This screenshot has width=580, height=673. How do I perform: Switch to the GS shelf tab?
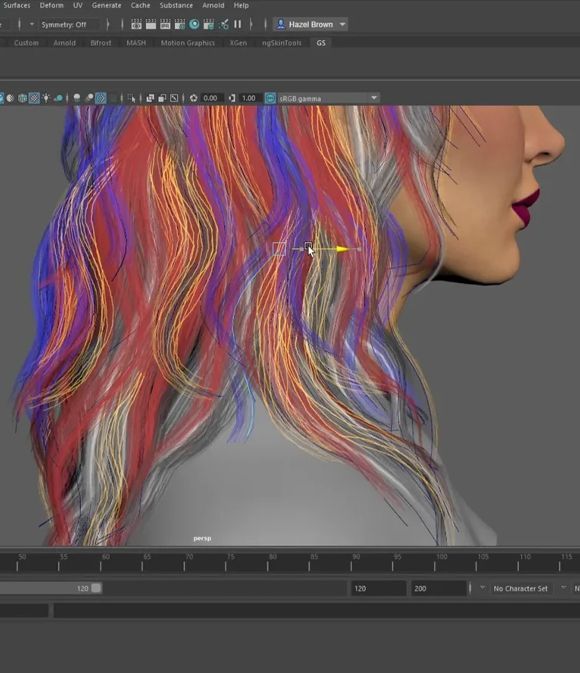pos(321,43)
